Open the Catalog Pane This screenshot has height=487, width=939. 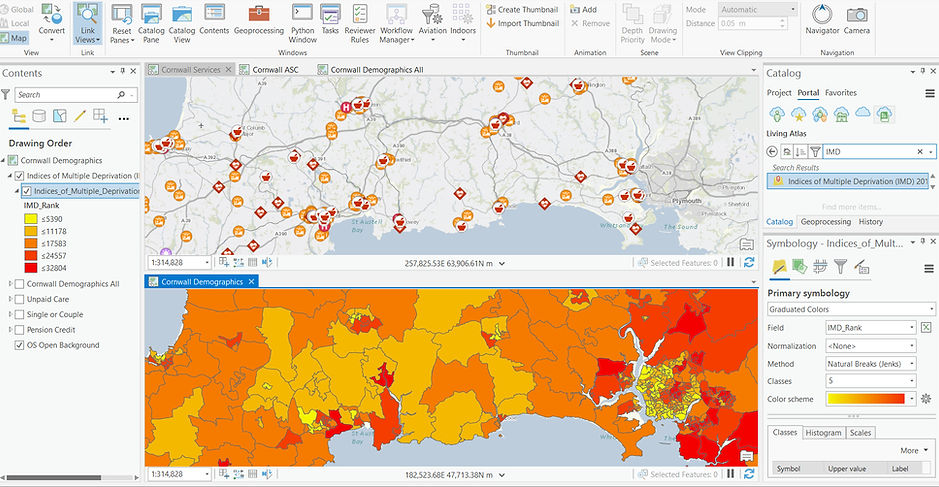[151, 23]
